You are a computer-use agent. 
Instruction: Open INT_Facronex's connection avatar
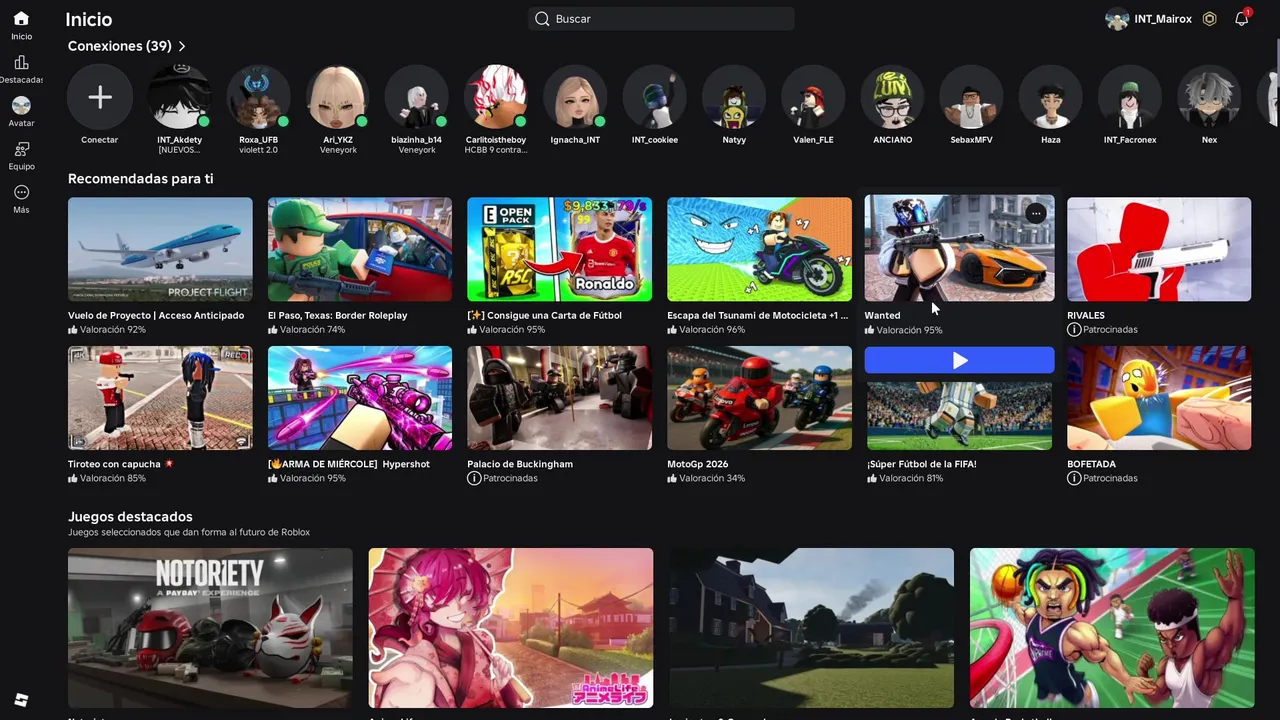(x=1130, y=97)
